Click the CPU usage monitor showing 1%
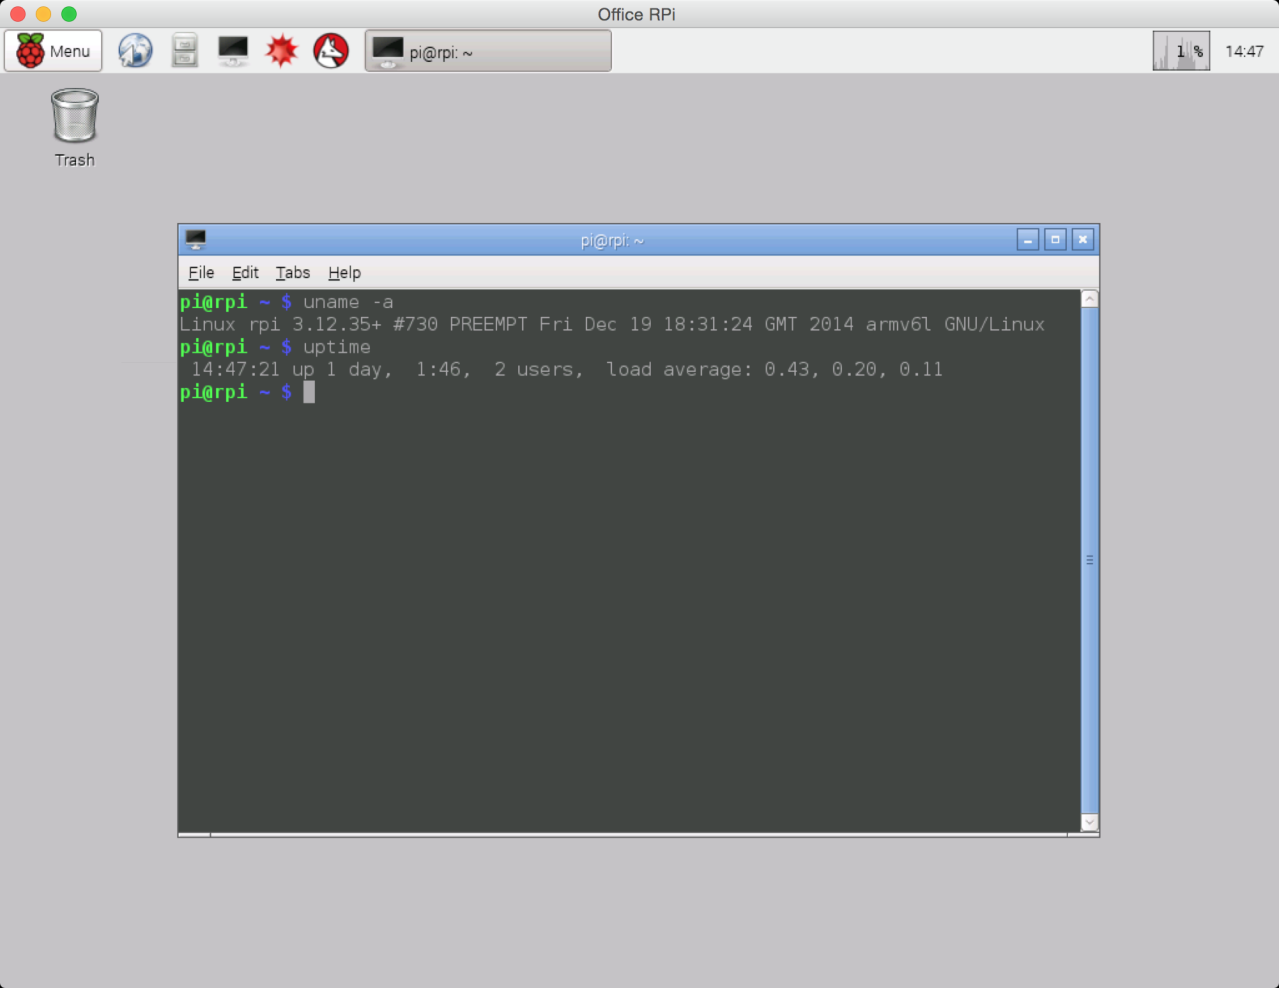Screen dimensions: 1279x988 coord(1180,50)
